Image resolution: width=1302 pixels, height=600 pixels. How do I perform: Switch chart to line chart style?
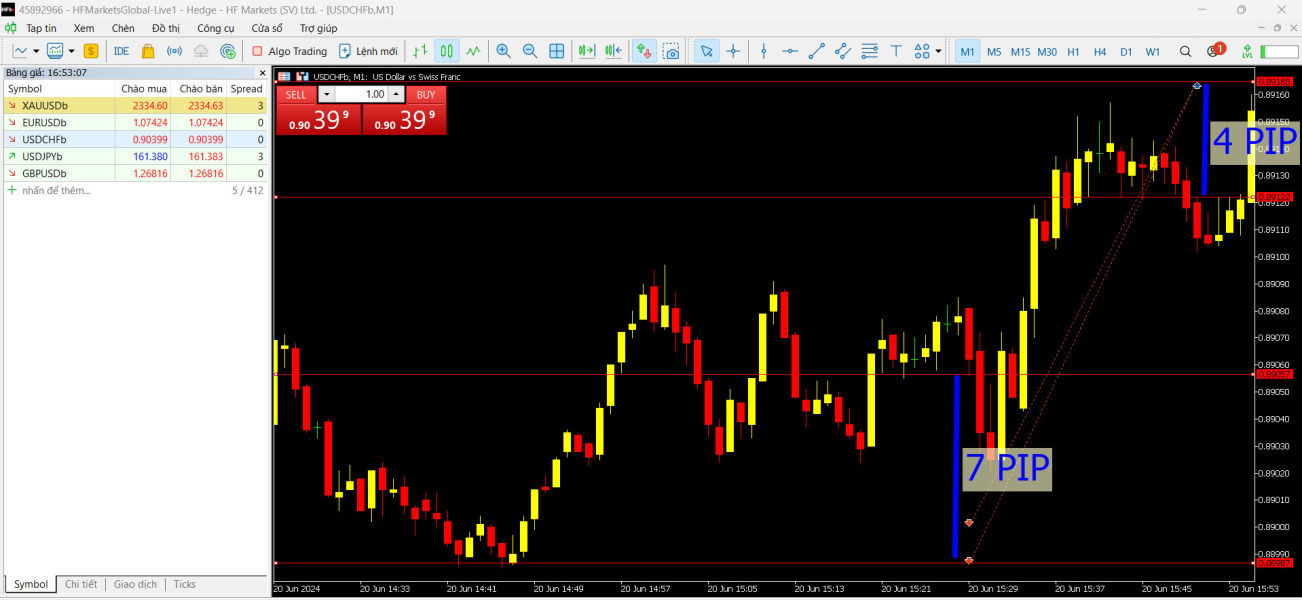coord(473,51)
